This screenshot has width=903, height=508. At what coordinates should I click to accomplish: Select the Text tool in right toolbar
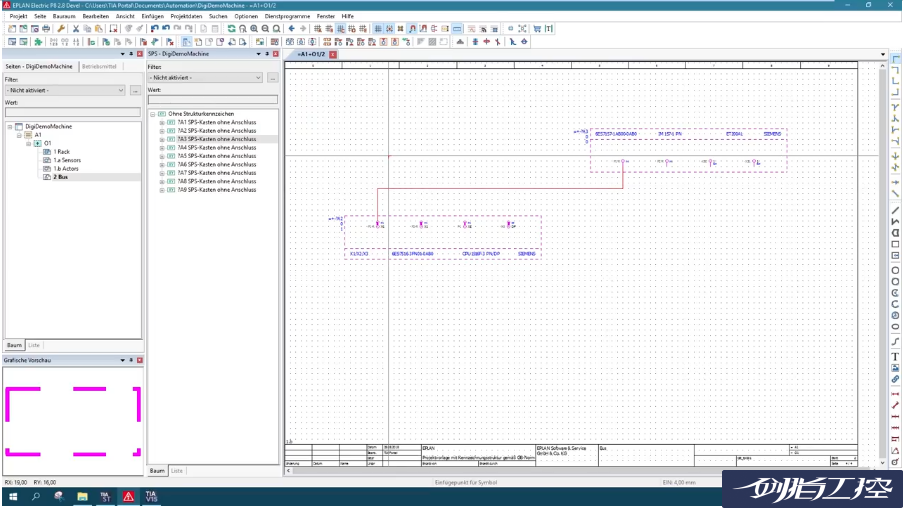tap(895, 356)
